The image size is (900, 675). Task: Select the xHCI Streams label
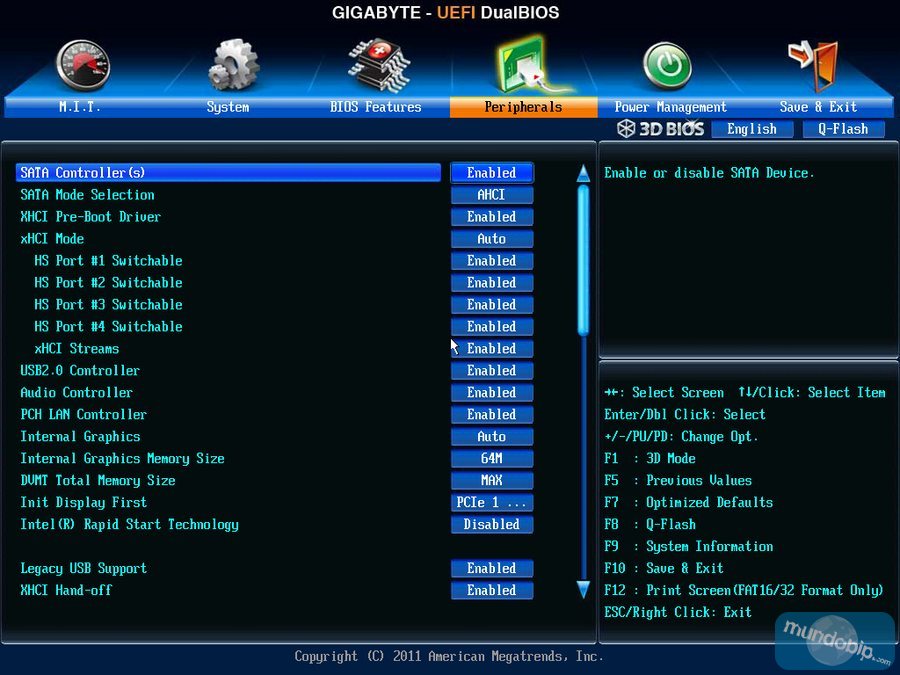(x=77, y=348)
